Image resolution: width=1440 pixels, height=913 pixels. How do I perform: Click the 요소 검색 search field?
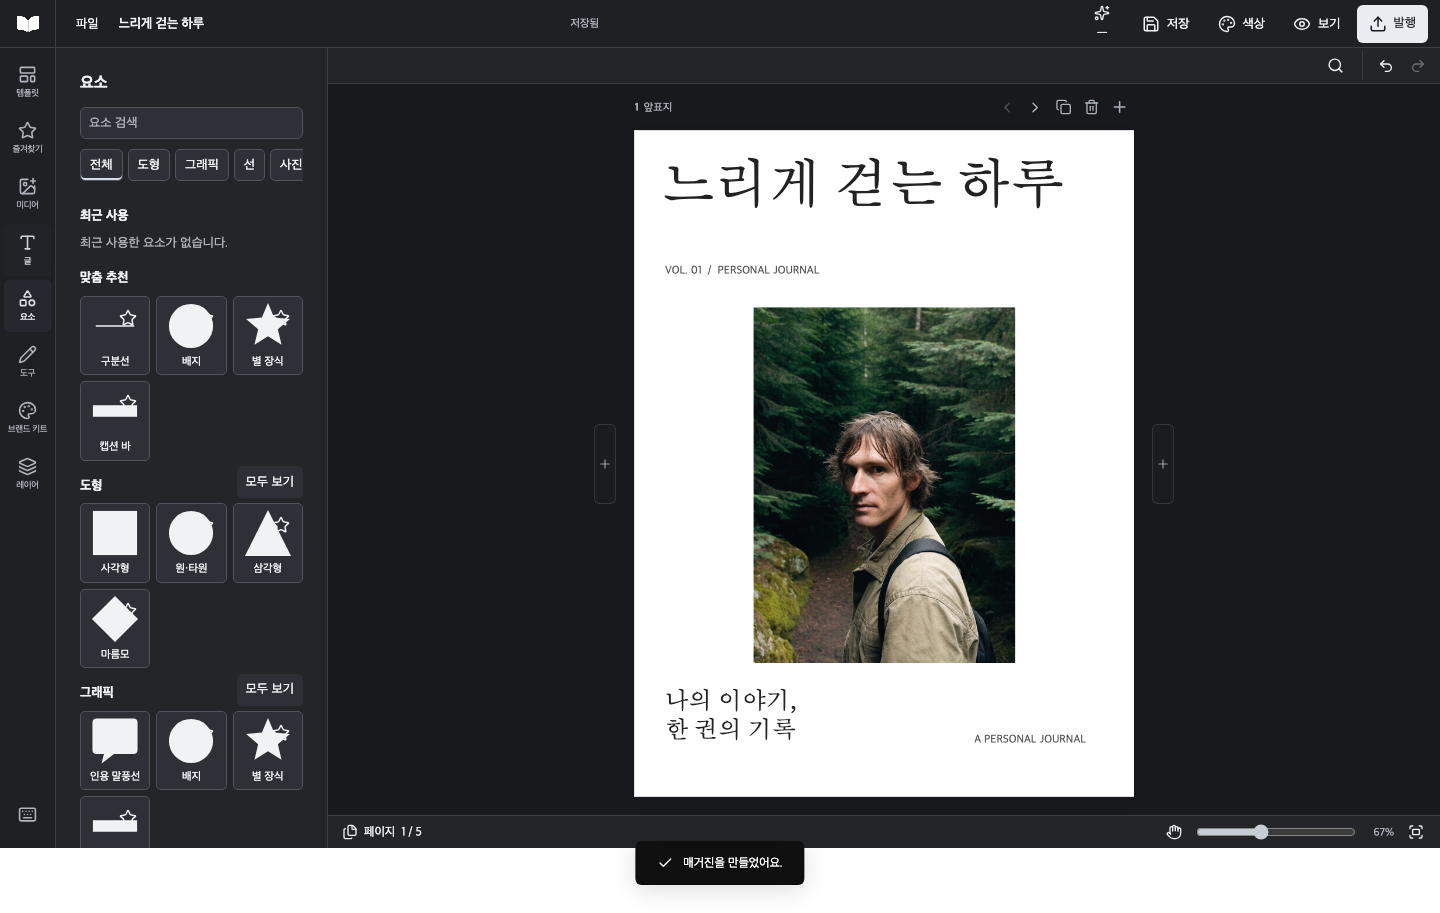[x=191, y=123]
